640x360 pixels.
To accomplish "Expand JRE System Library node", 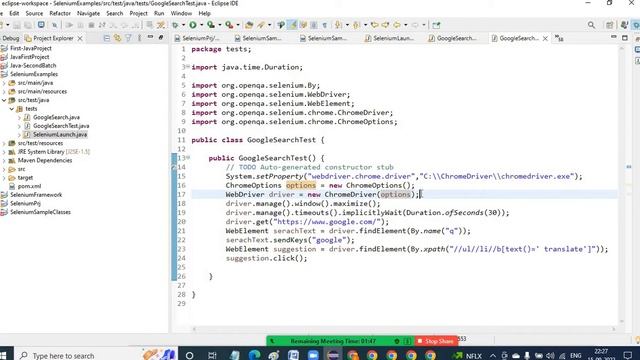I will [x=4, y=152].
